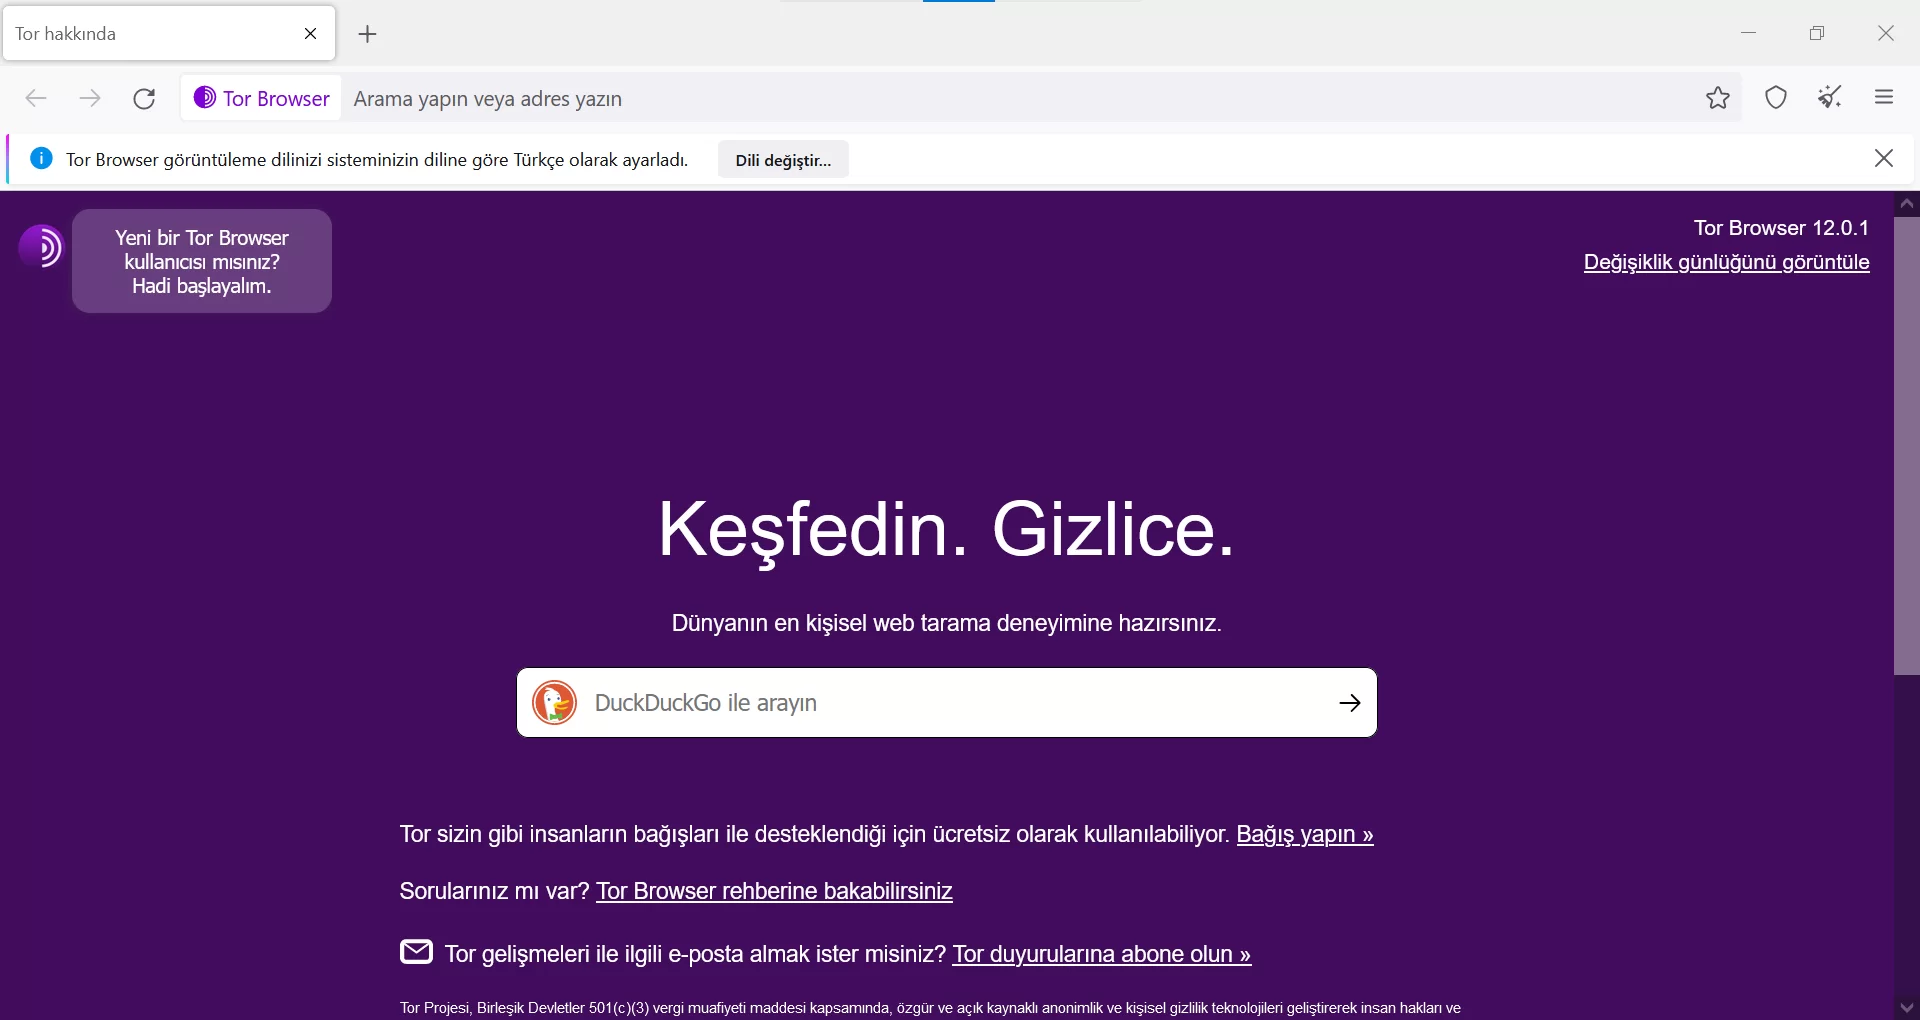The height and width of the screenshot is (1020, 1920).
Task: Open the 'Yeni bir Tor Browser kullanıcısı mısınız?' onboarding bubble
Action: [x=202, y=261]
